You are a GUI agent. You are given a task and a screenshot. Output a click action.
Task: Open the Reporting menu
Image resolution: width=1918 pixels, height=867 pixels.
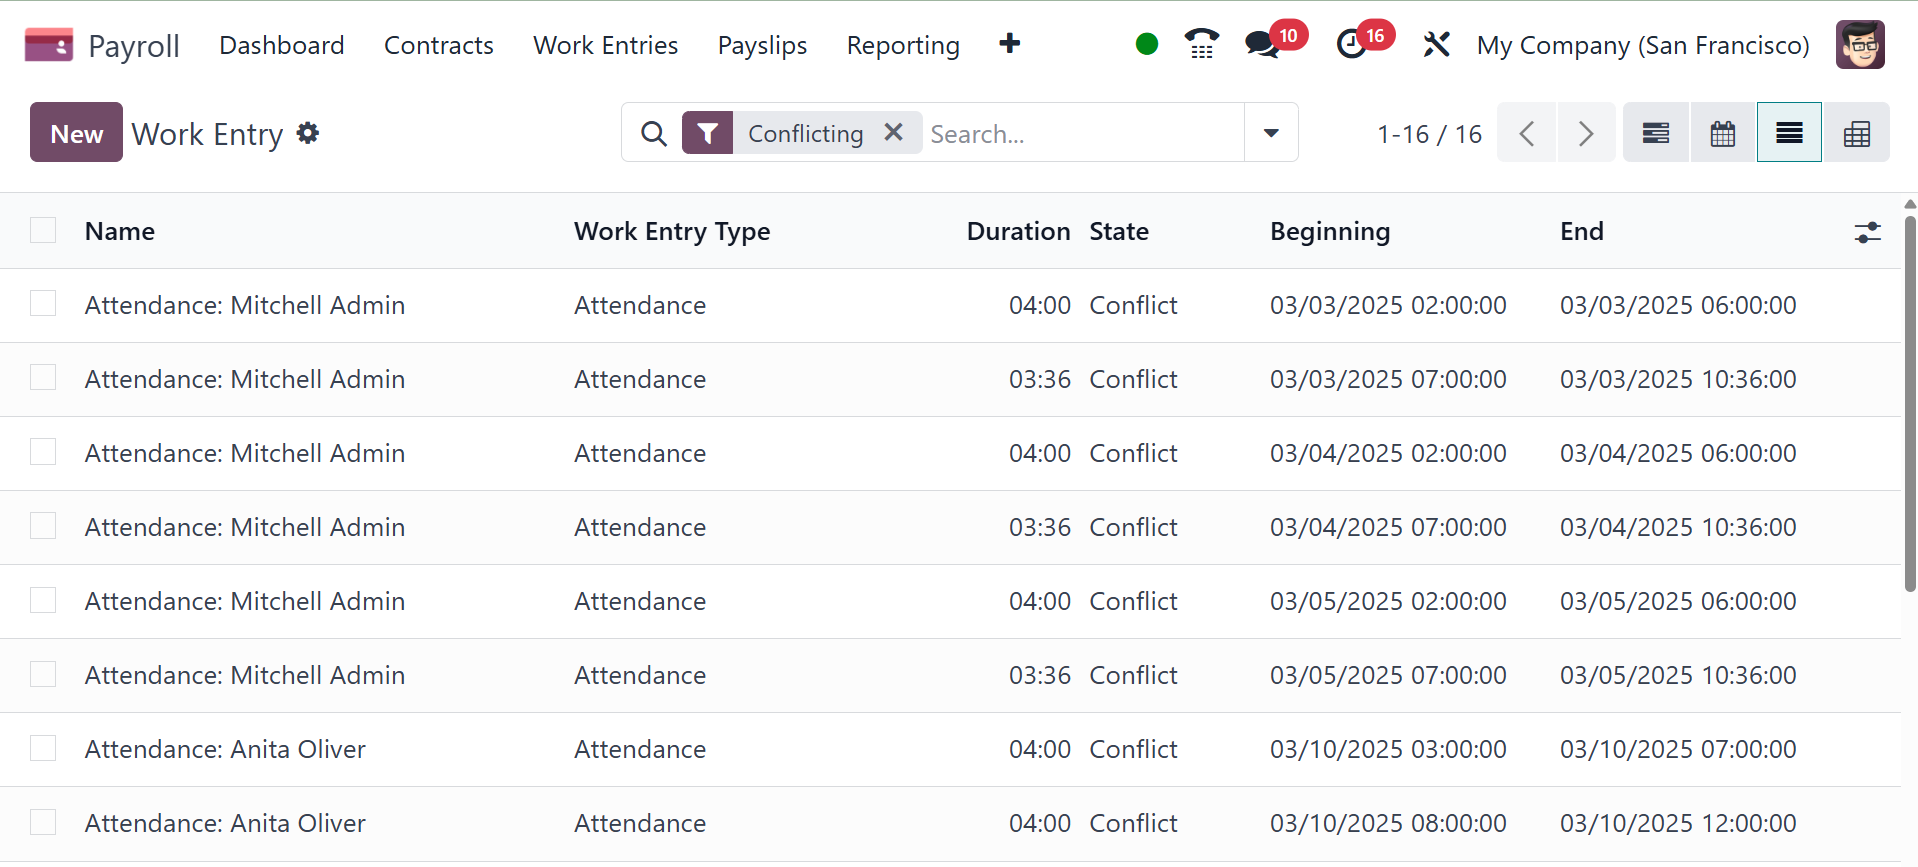pos(902,45)
